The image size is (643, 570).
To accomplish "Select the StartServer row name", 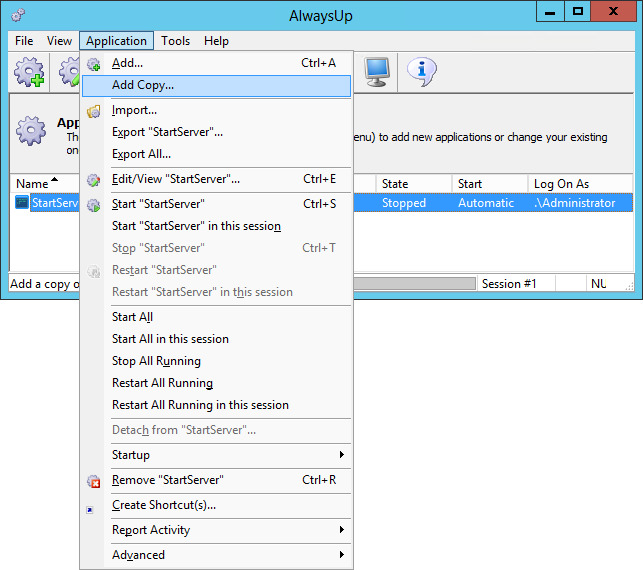I will (55, 203).
